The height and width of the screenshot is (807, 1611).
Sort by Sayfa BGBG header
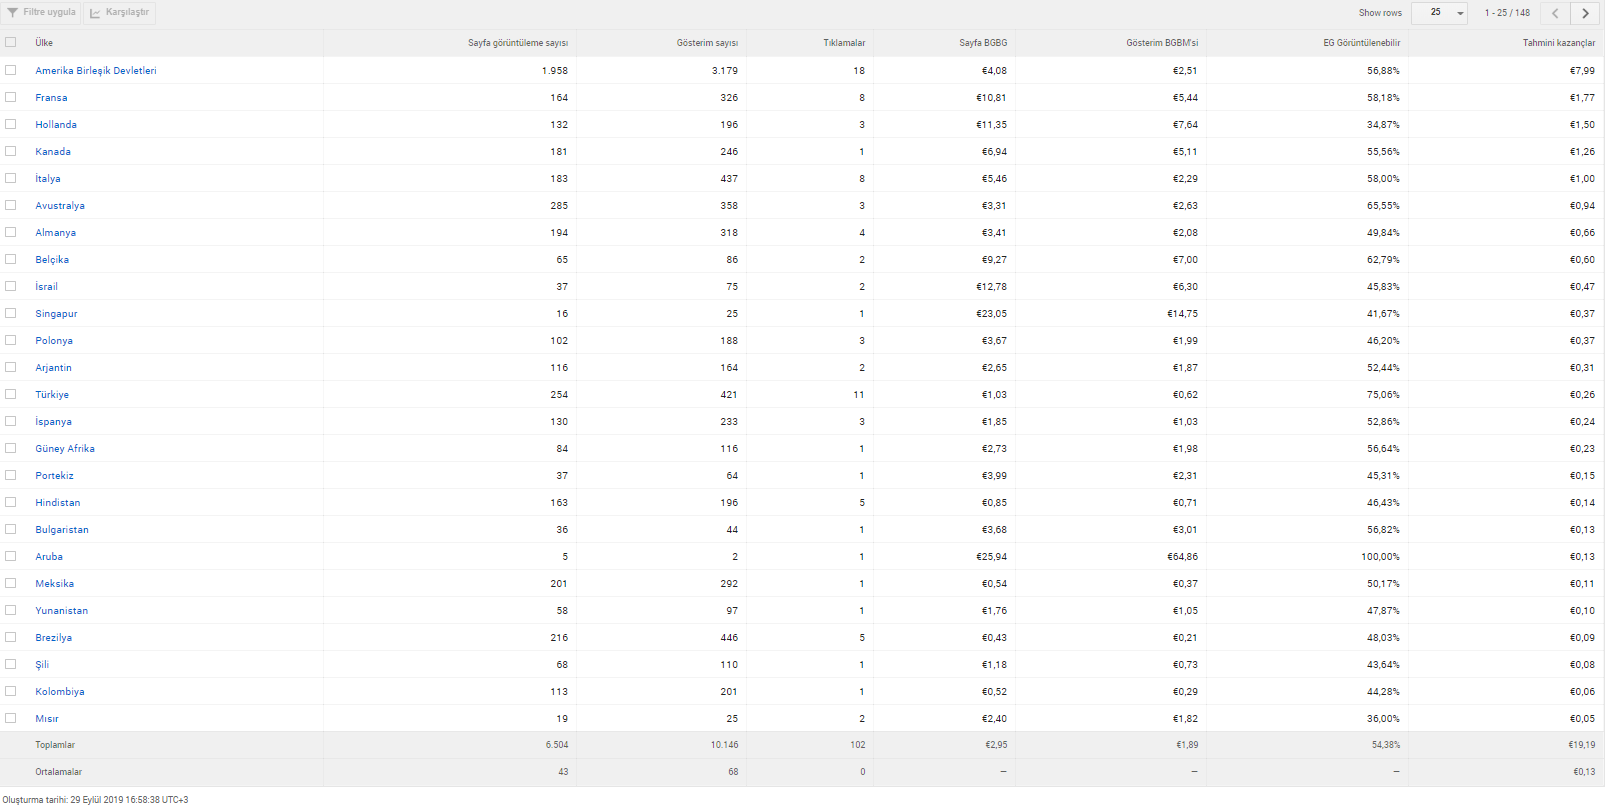click(983, 43)
